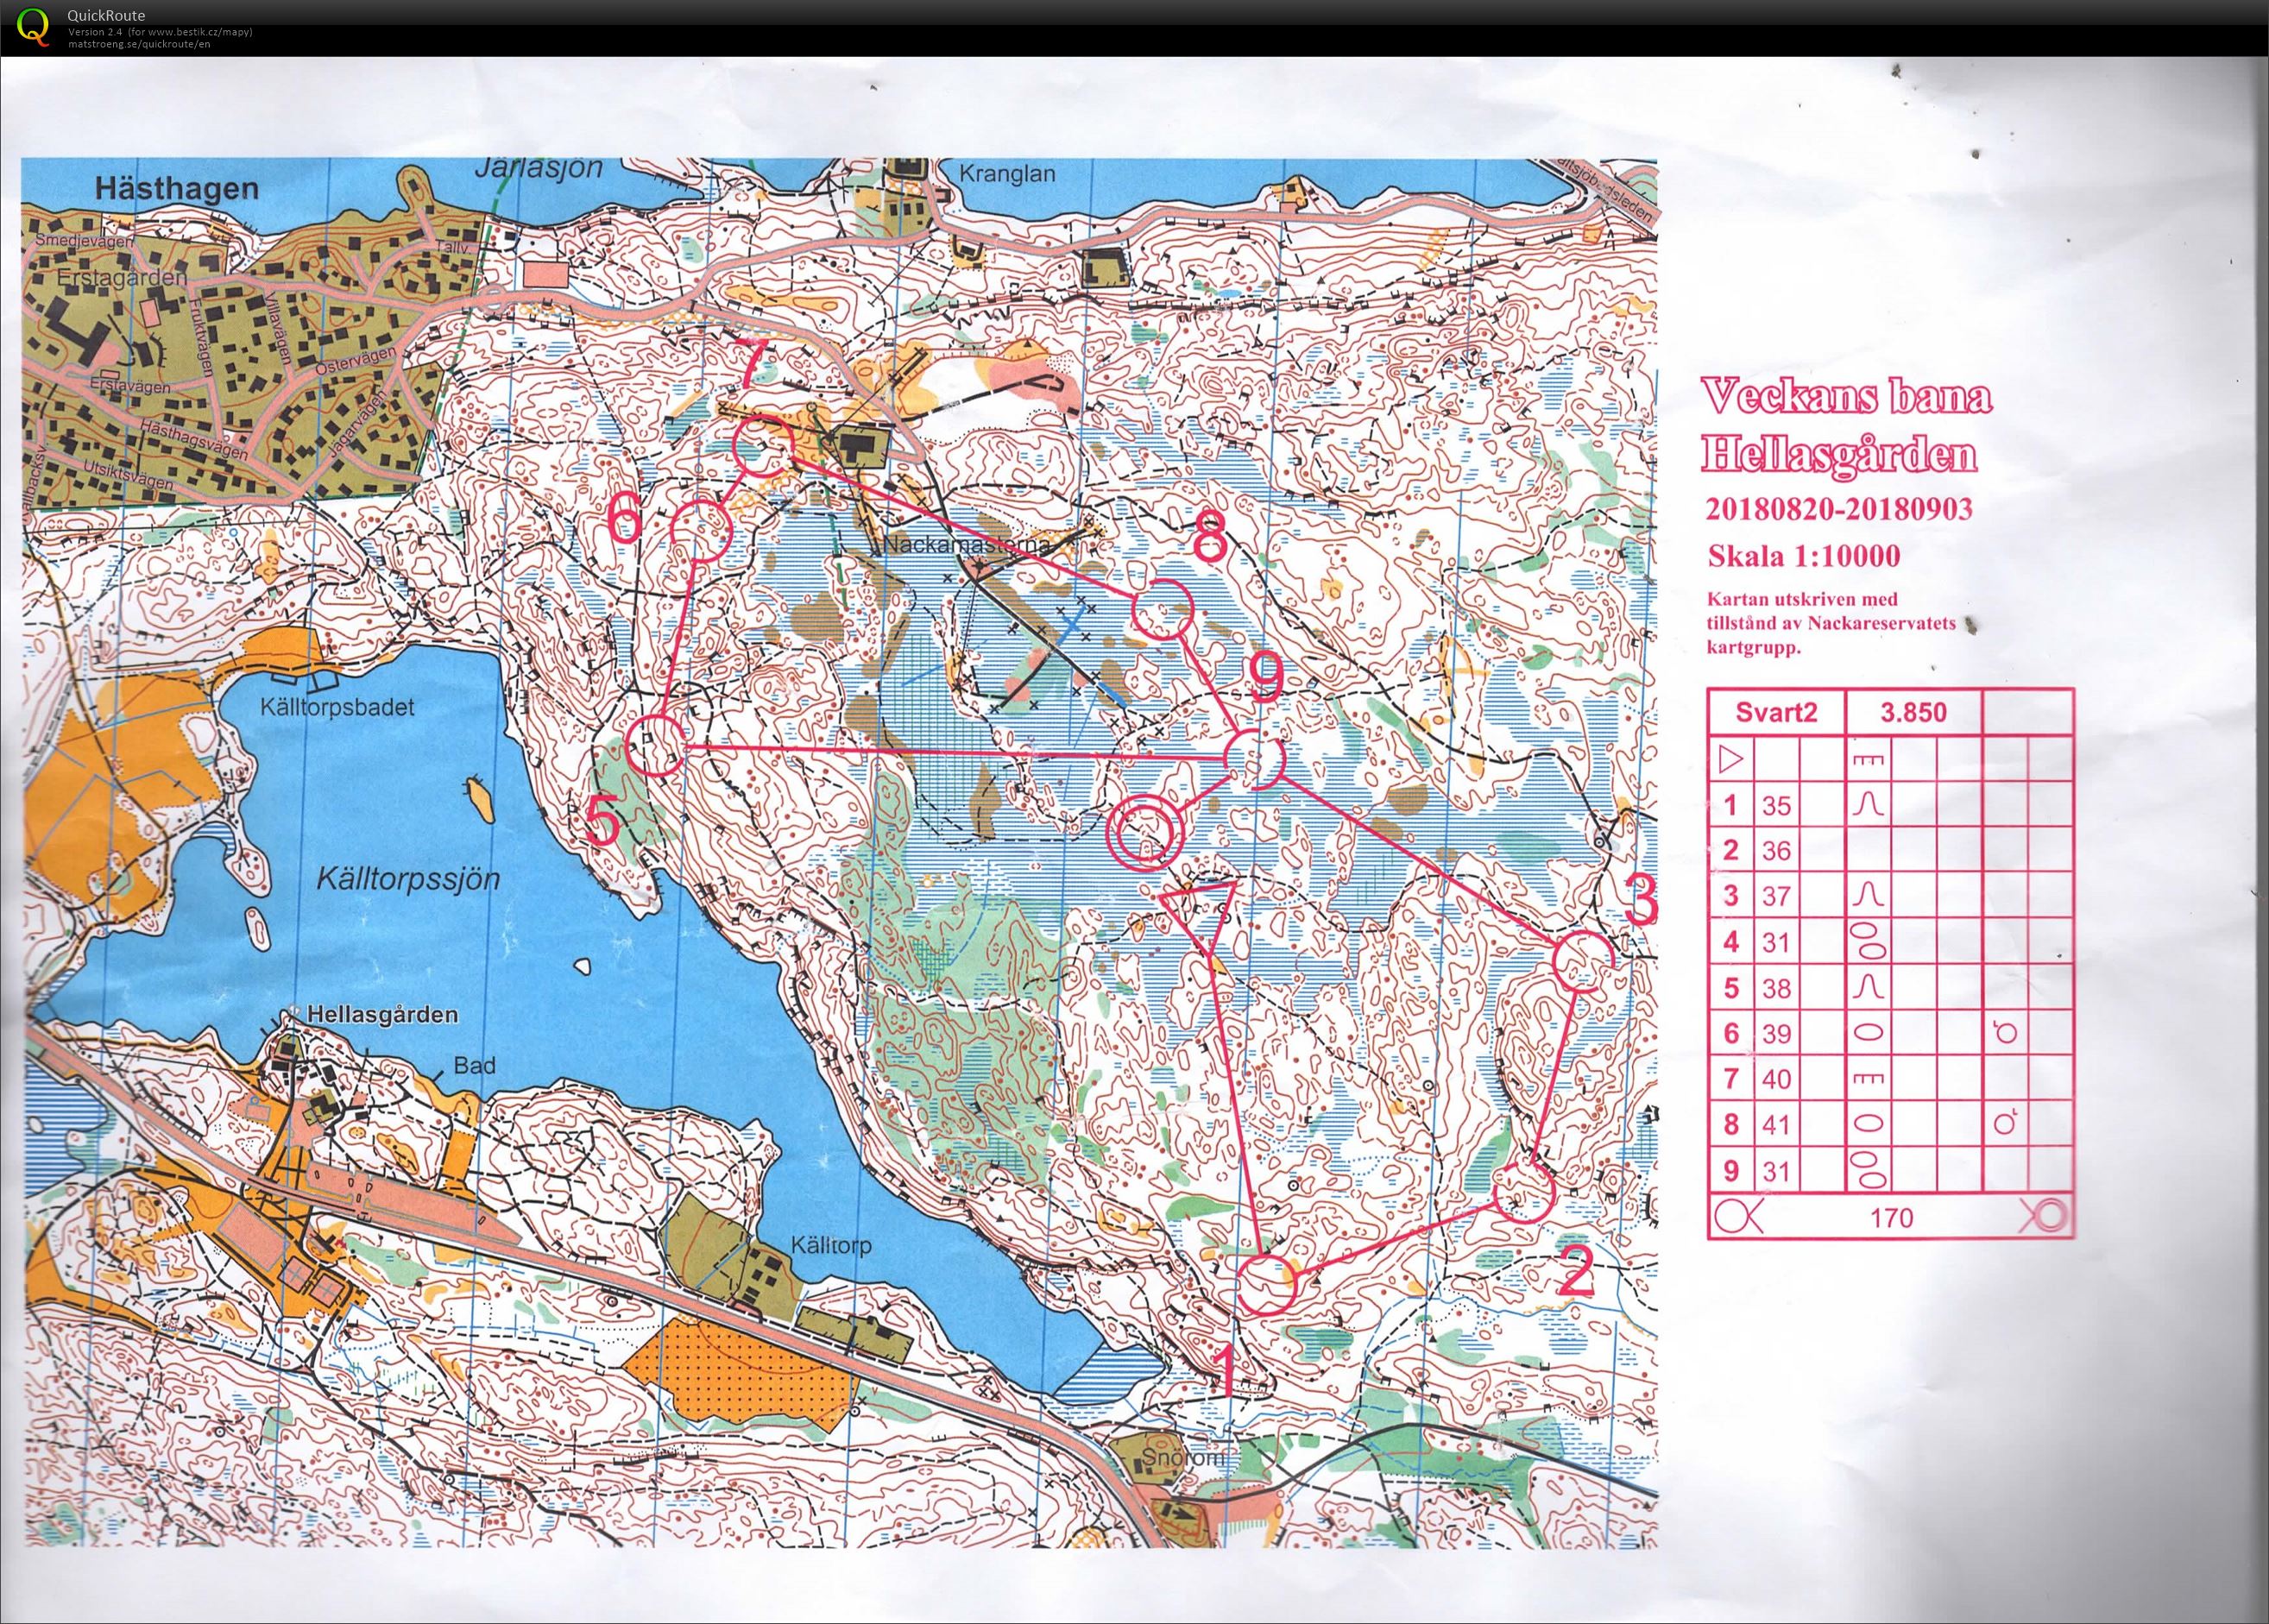2269x1624 pixels.
Task: Select control circle 2 on the map
Action: click(1524, 1193)
